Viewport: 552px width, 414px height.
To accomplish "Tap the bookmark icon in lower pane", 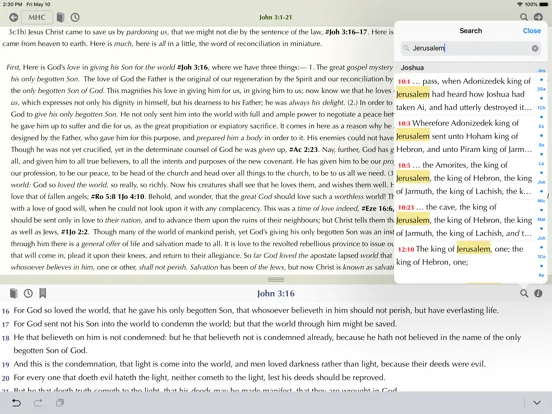I will 43,293.
